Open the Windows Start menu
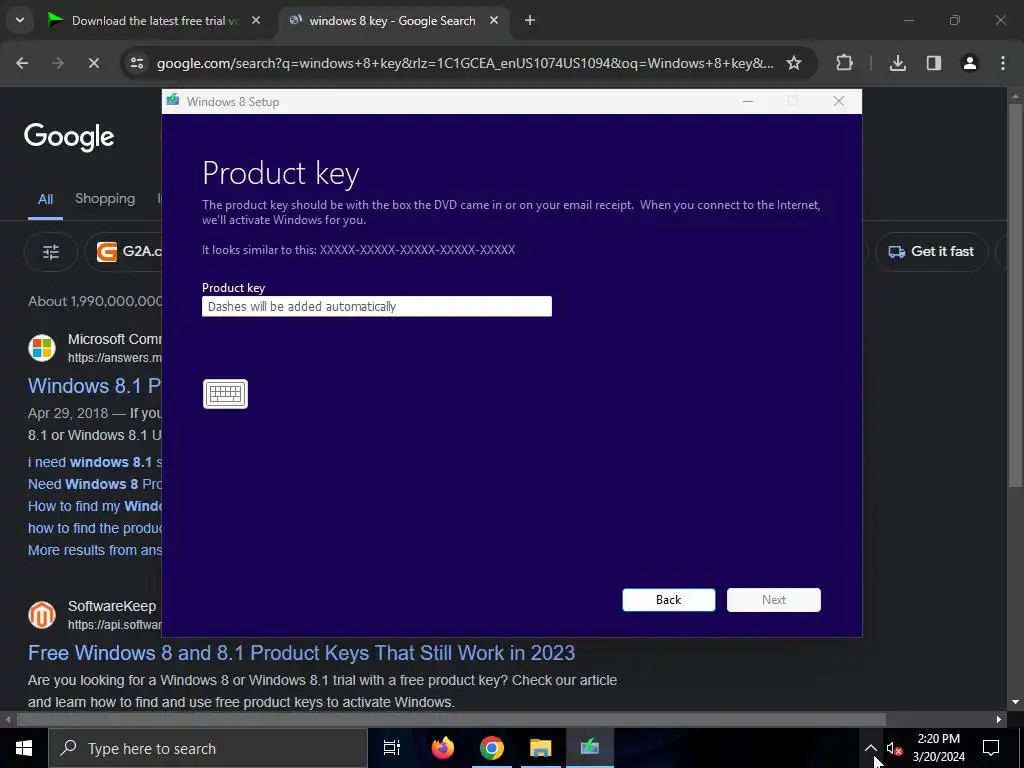Viewport: 1024px width, 768px height. point(24,748)
